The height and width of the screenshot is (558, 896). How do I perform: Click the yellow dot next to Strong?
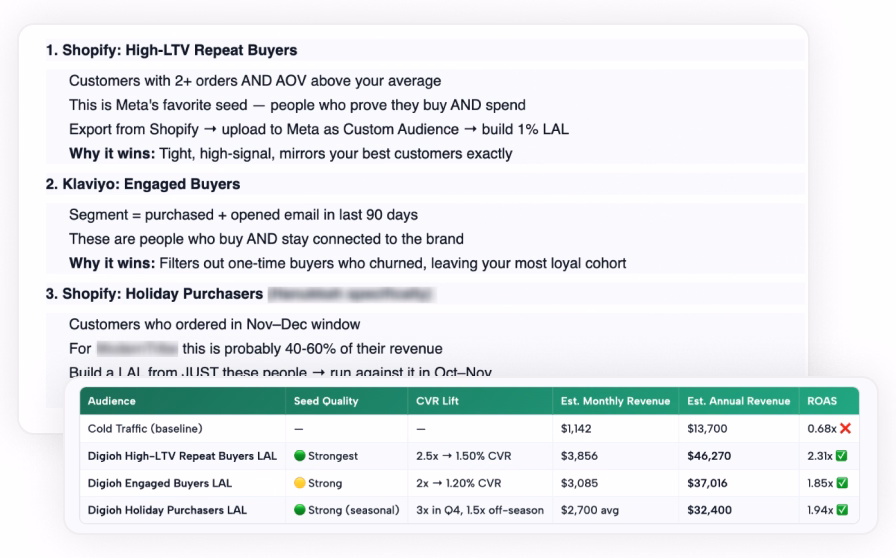tap(299, 483)
